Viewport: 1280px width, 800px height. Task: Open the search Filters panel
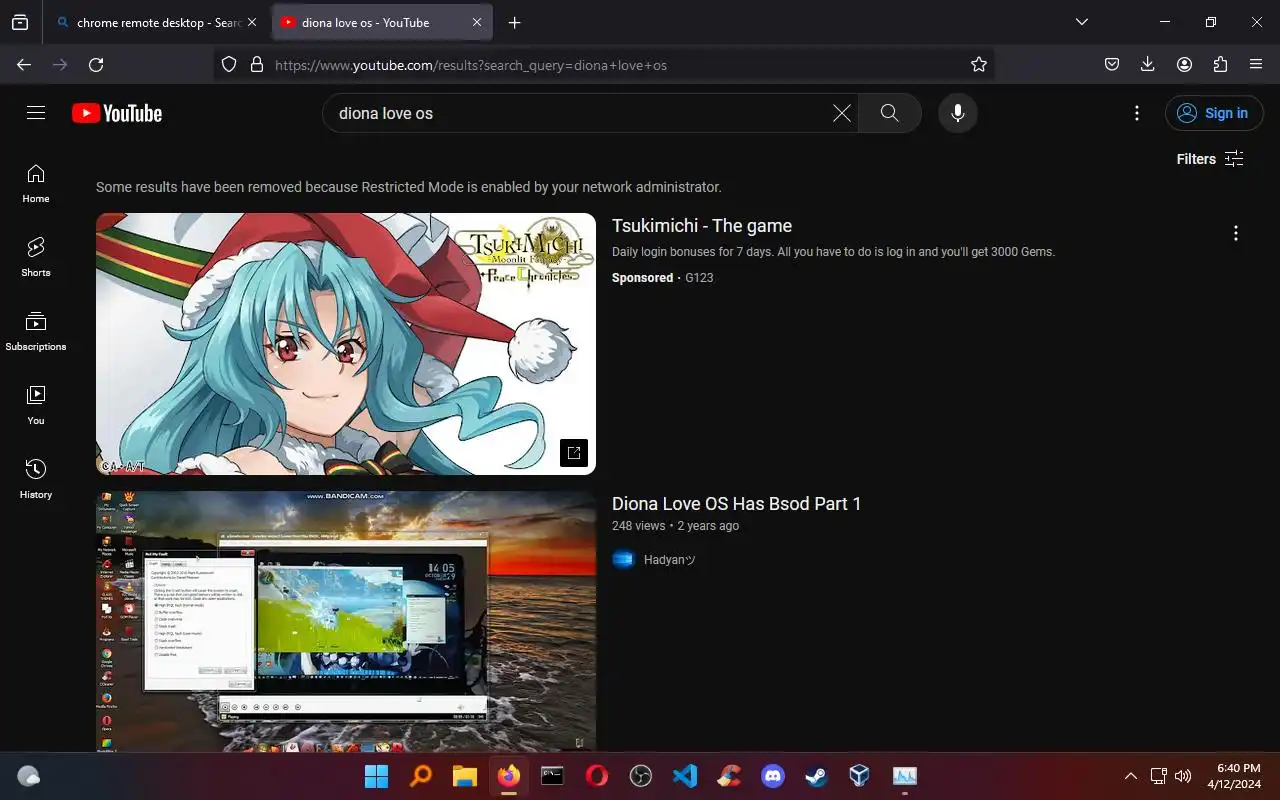[x=1210, y=159]
